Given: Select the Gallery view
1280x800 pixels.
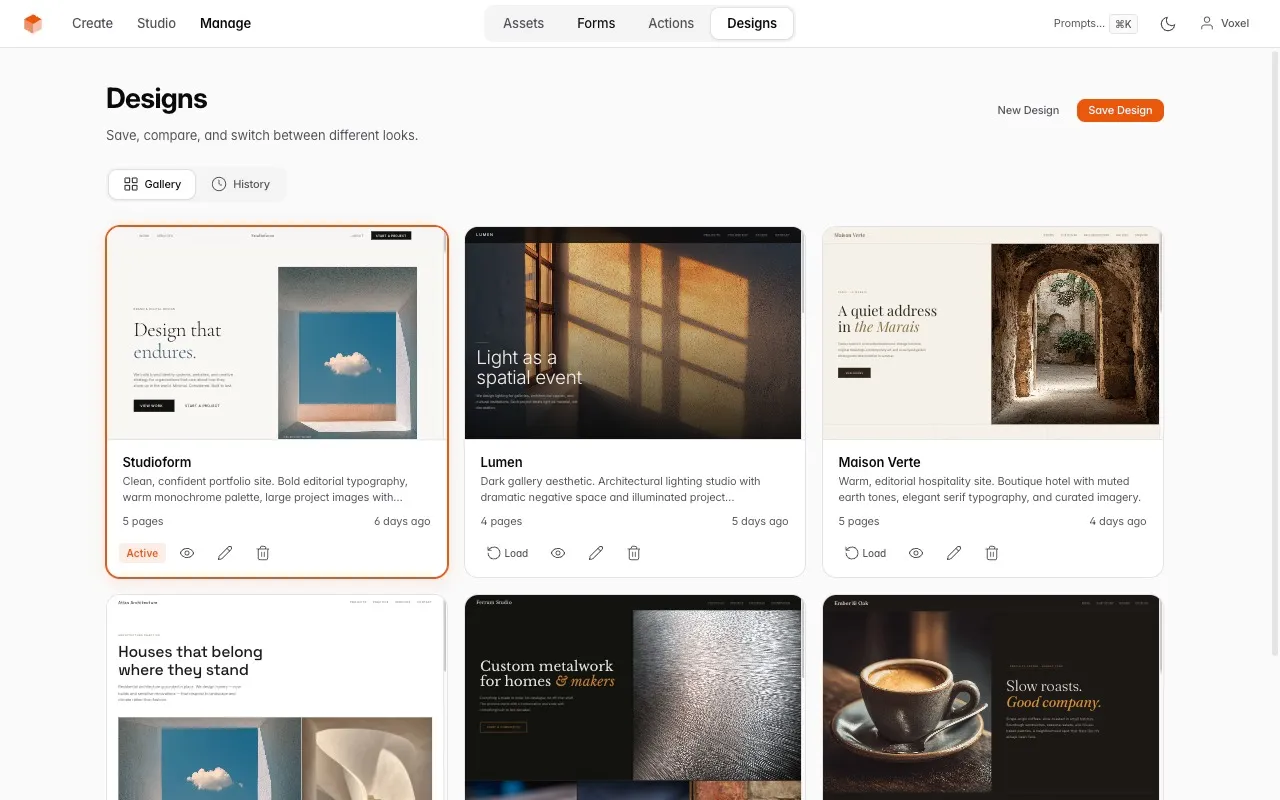Looking at the screenshot, I should [x=151, y=184].
